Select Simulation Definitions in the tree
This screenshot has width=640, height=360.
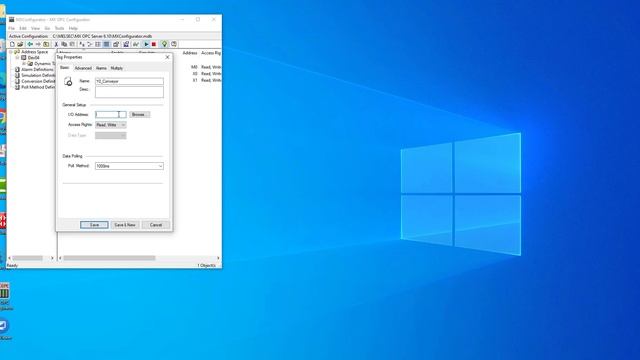38,76
